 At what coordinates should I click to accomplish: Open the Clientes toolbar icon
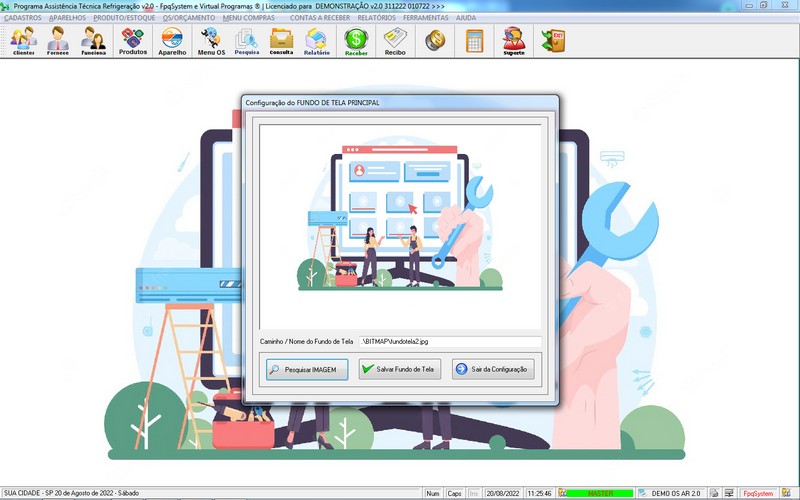point(23,41)
